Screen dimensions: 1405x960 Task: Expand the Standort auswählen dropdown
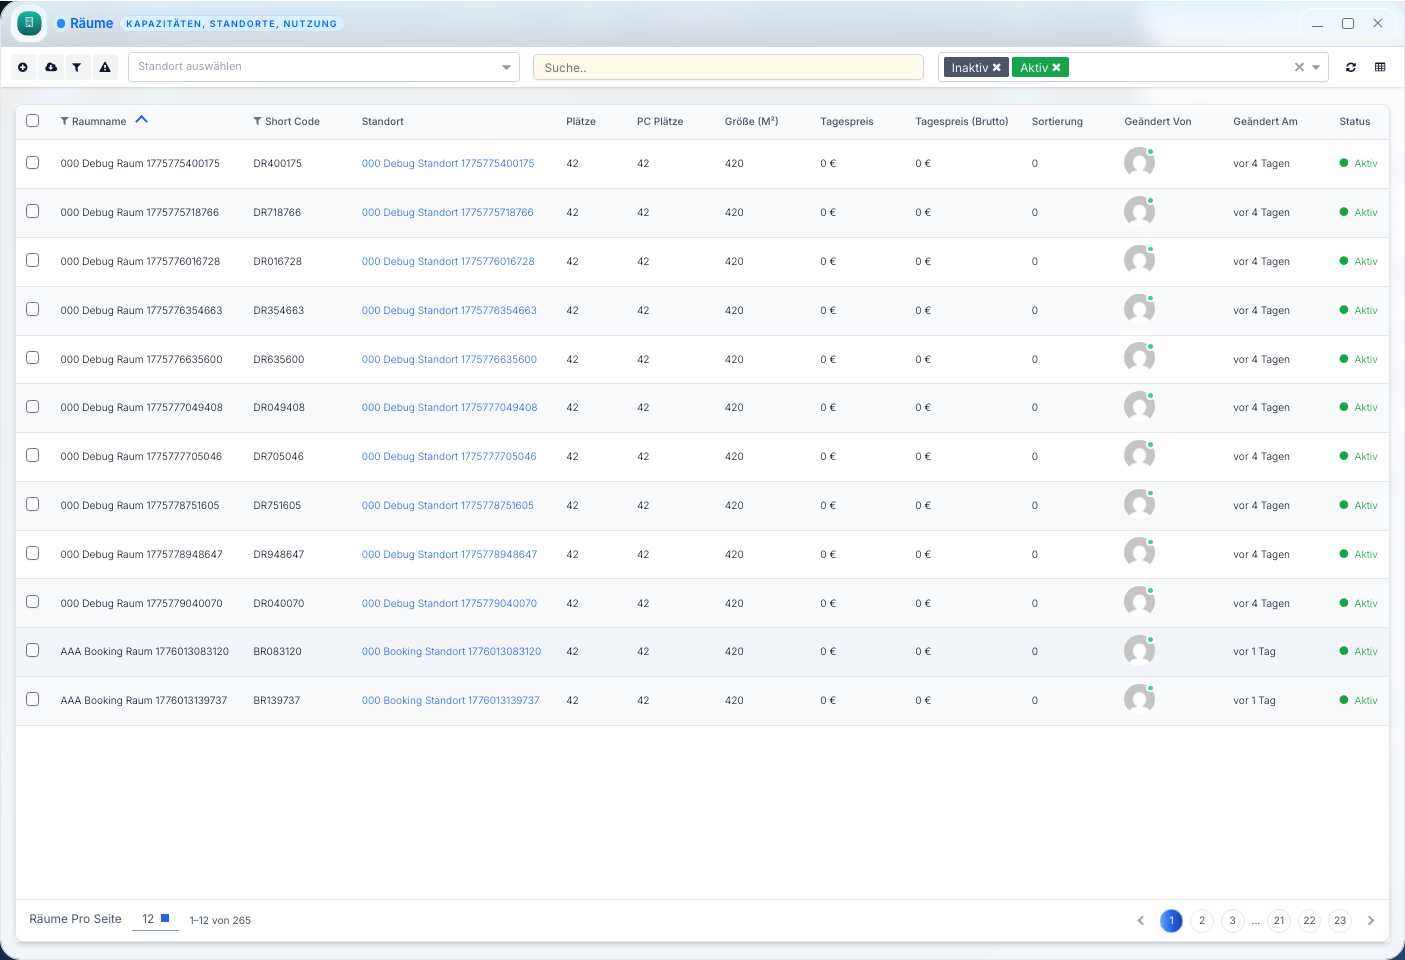click(506, 67)
